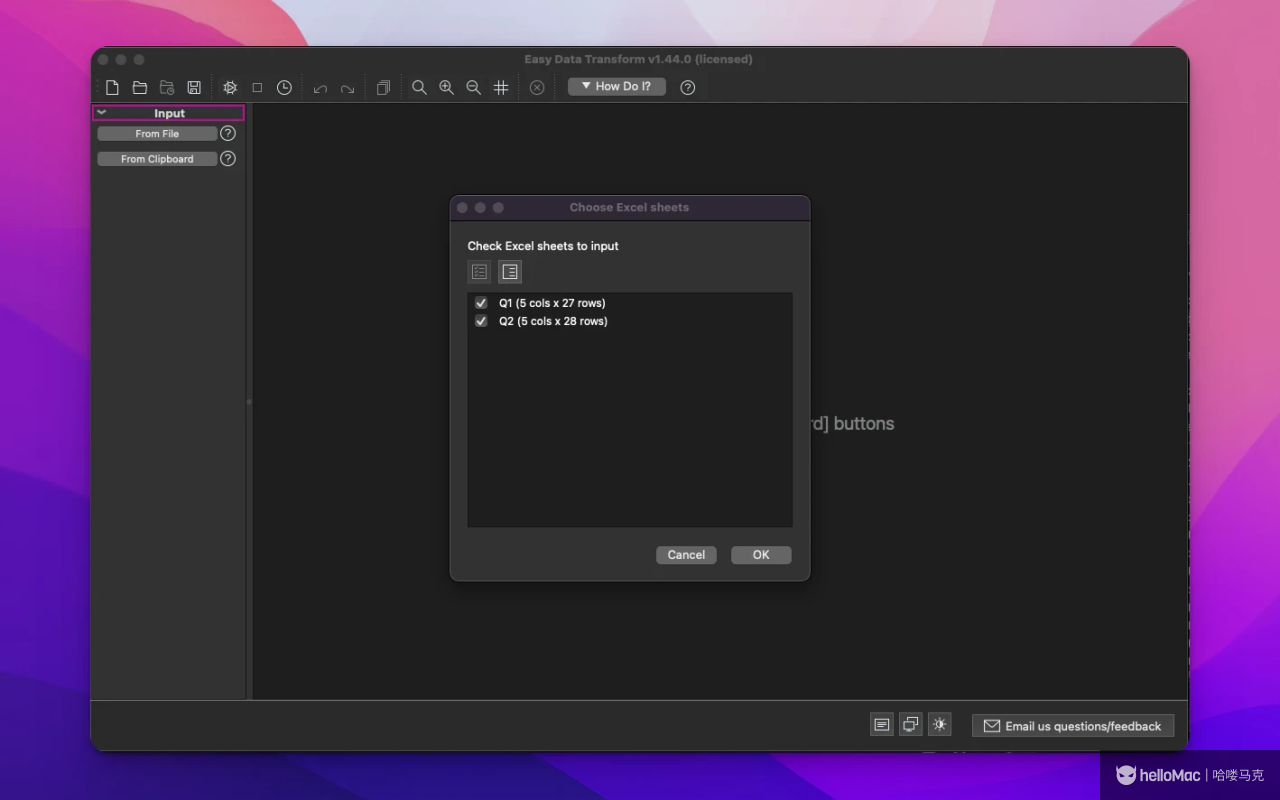Zoom in with the plus magnifier
Viewport: 1280px width, 800px height.
pos(446,88)
